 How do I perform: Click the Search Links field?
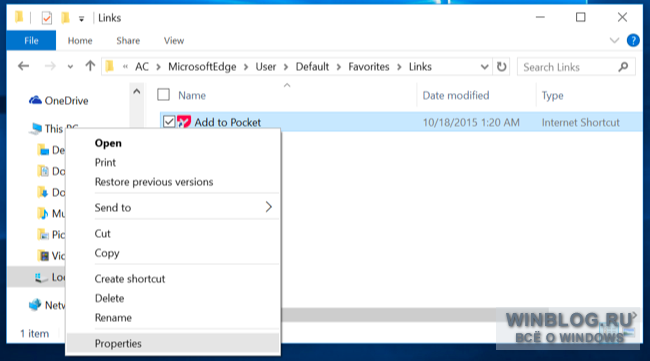coord(576,67)
